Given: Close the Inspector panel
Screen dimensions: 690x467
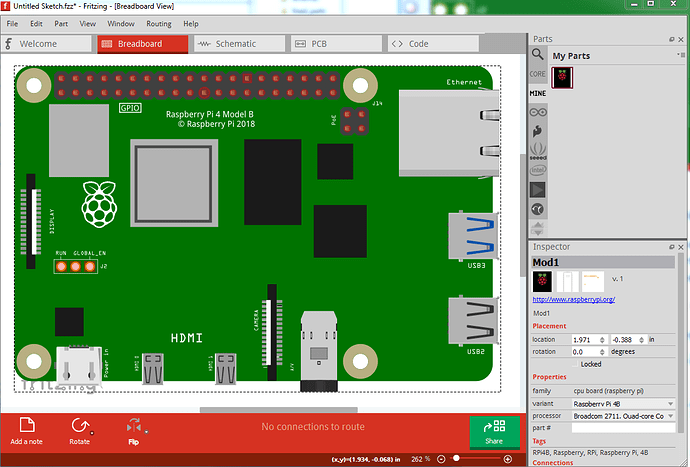Looking at the screenshot, I should click(681, 247).
